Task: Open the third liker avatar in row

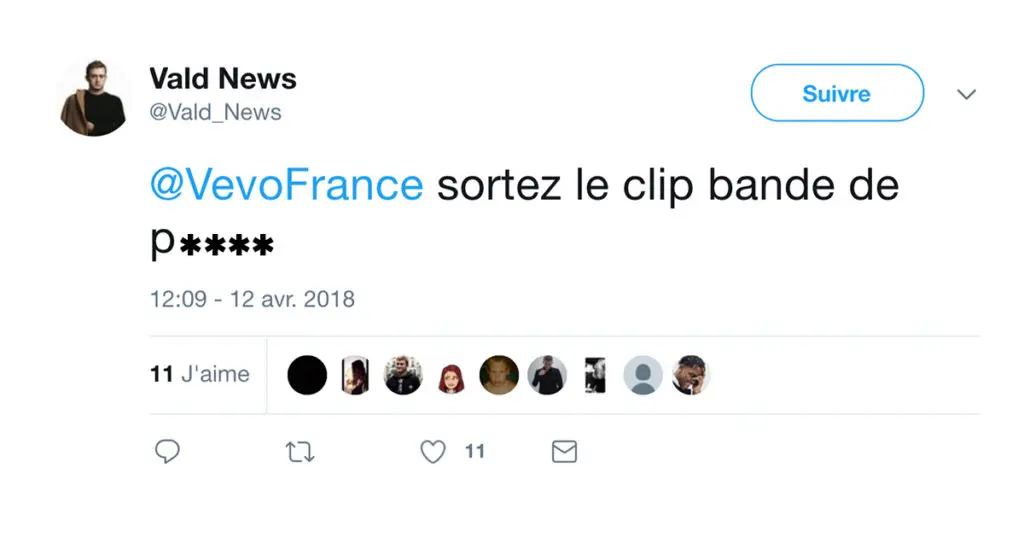Action: point(403,375)
